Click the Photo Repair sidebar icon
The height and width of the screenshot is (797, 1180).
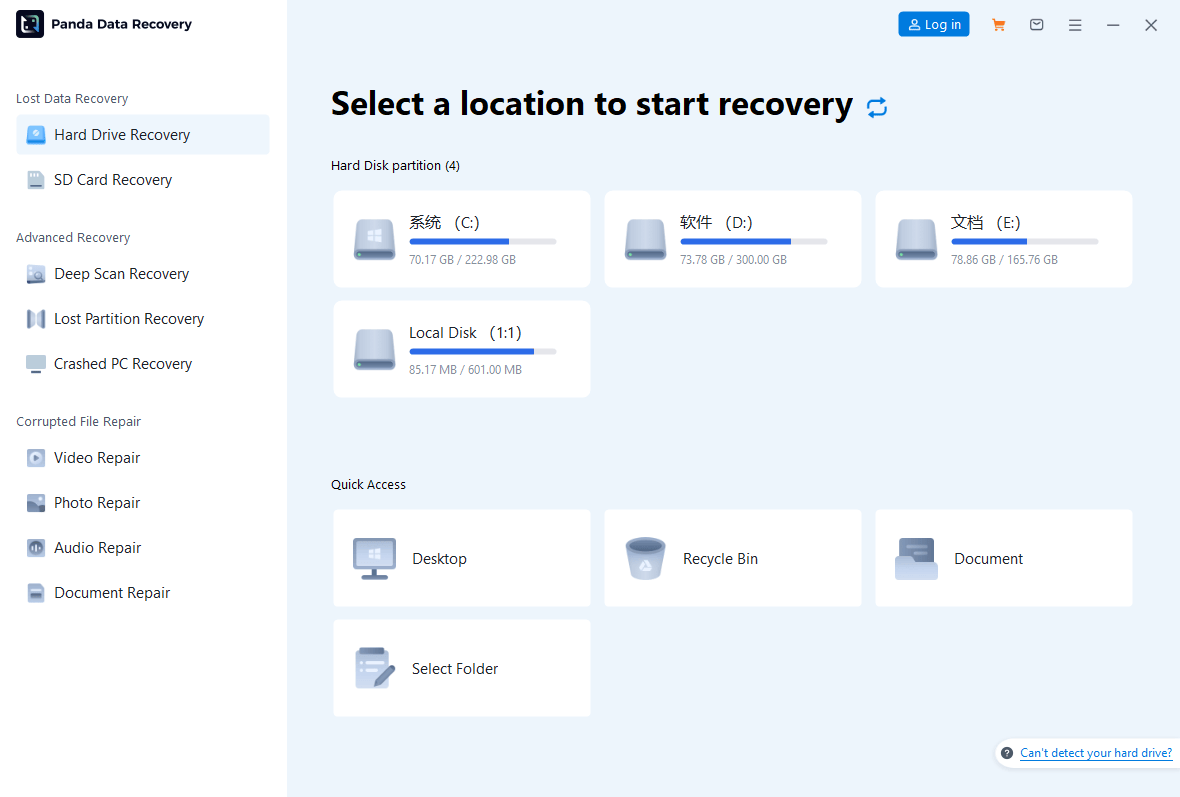35,503
